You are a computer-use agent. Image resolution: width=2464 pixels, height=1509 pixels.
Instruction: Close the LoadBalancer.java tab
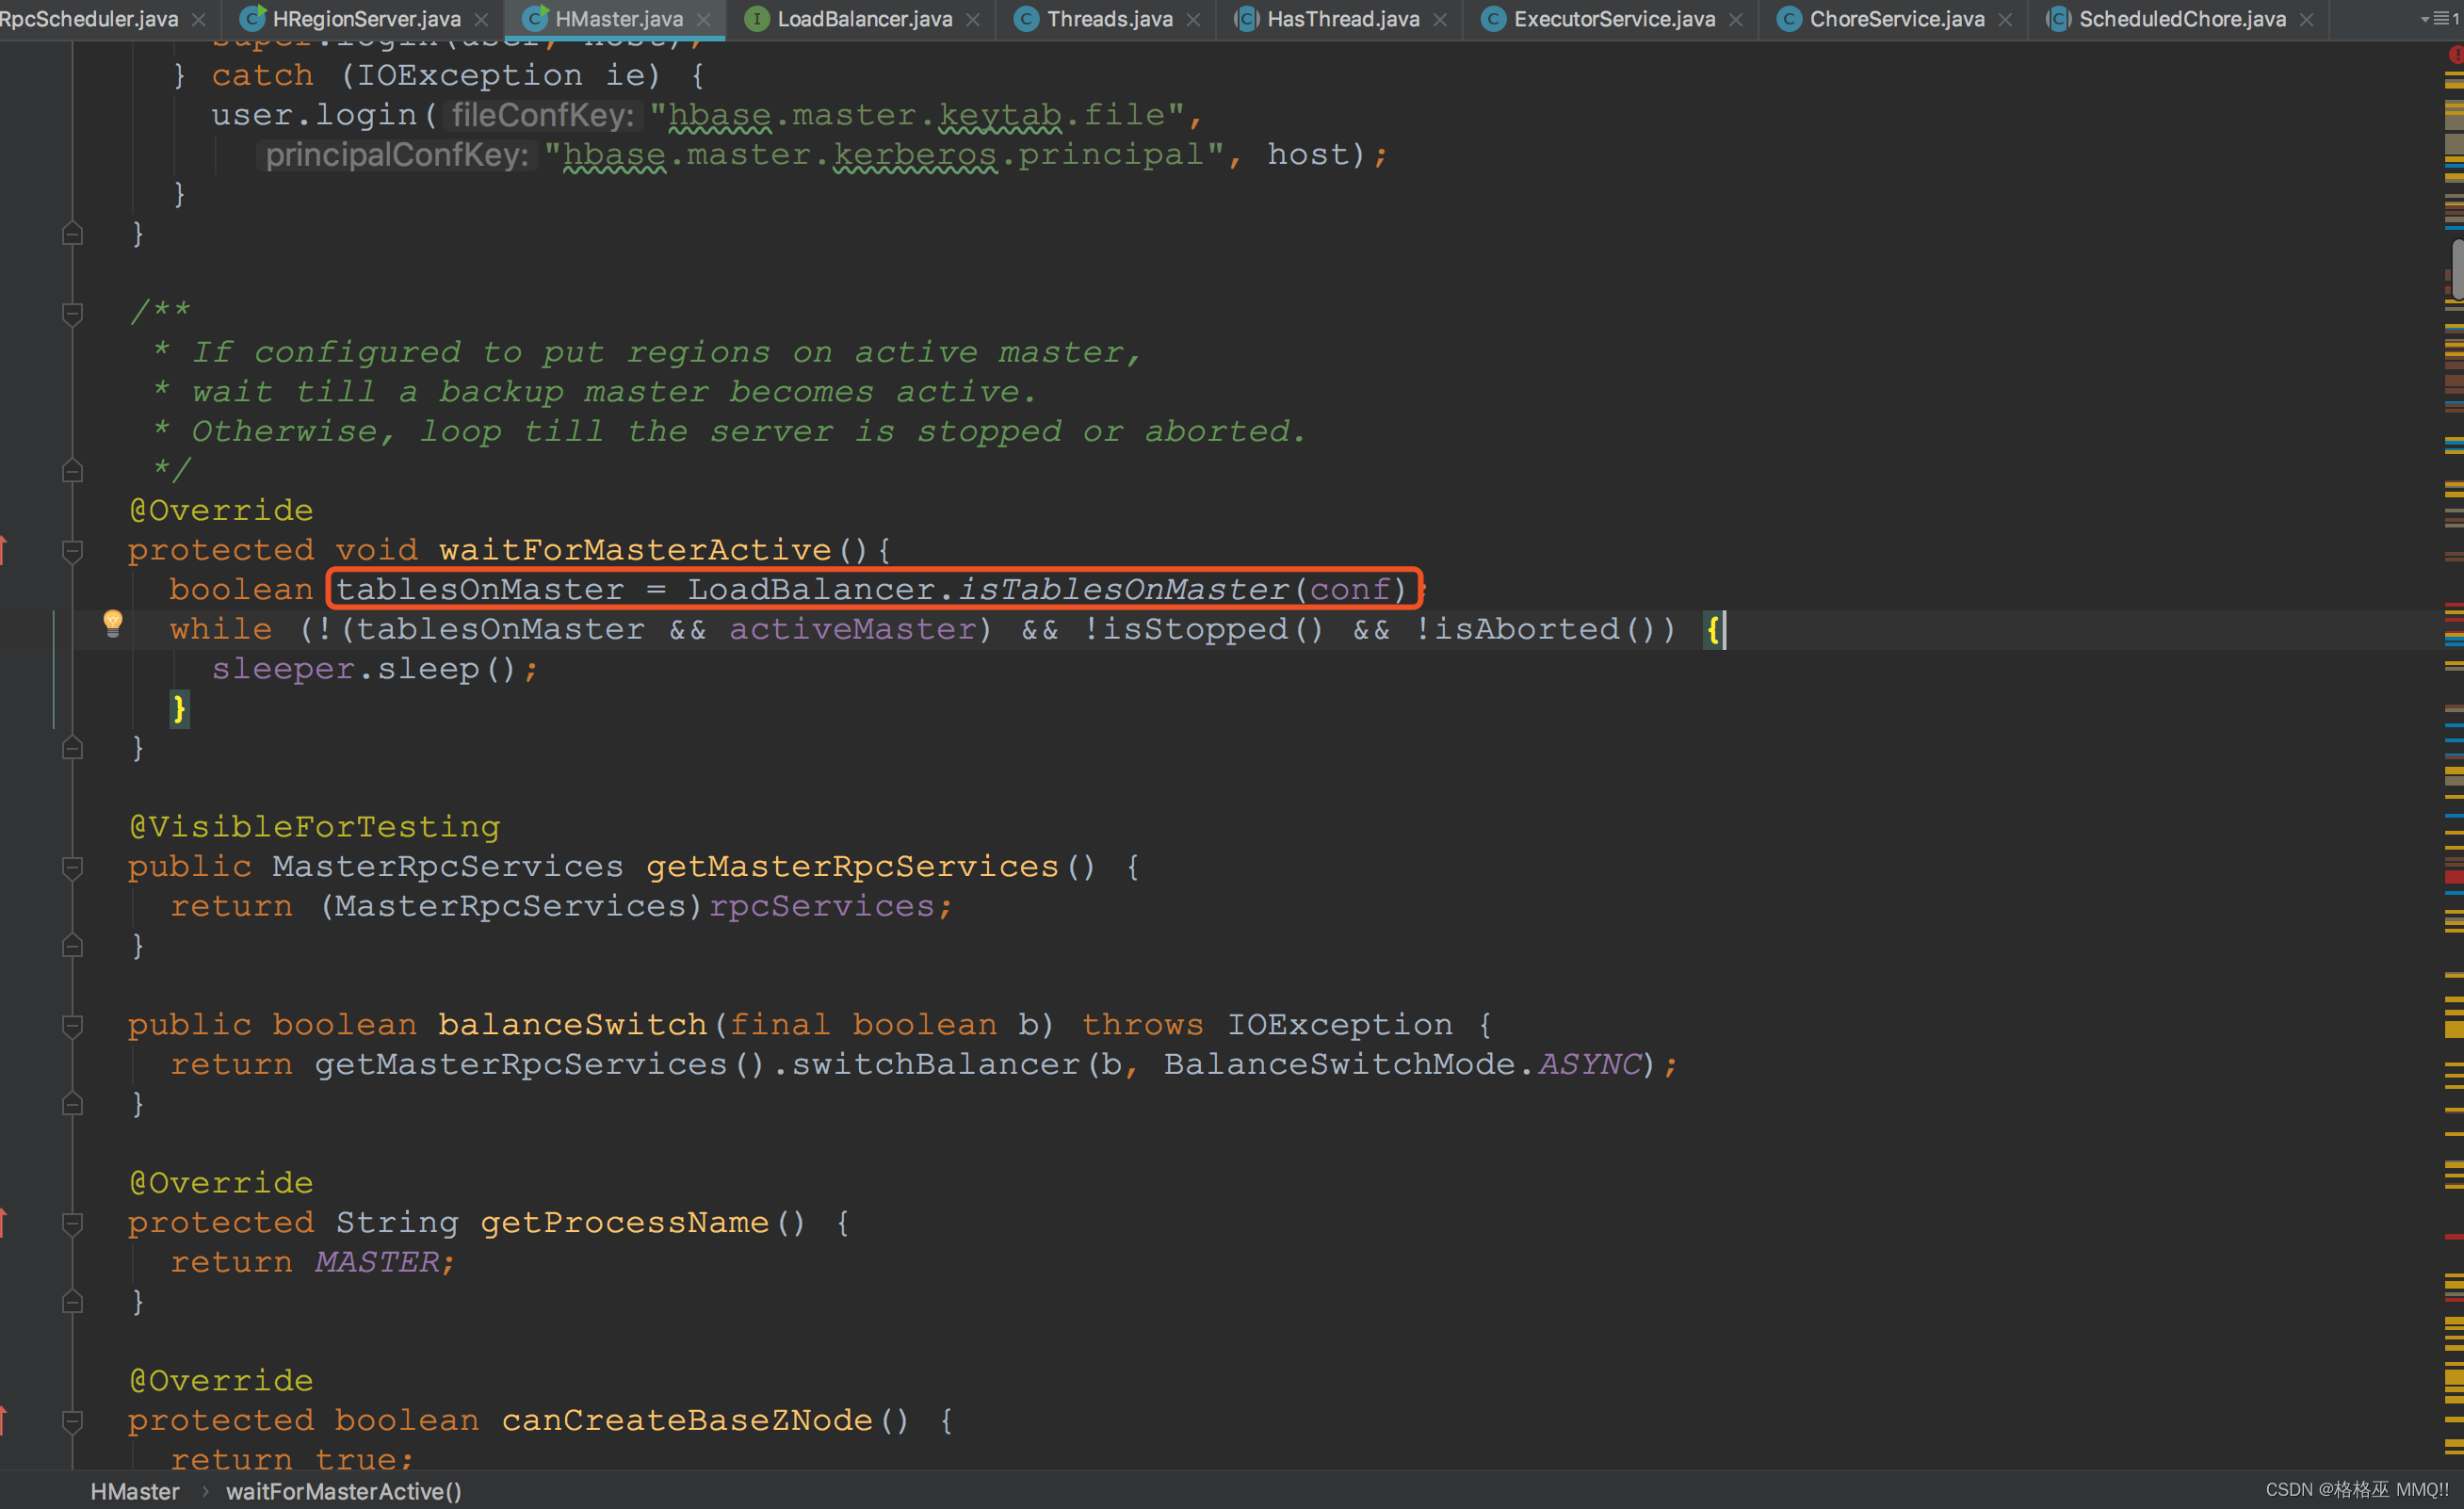[x=973, y=19]
